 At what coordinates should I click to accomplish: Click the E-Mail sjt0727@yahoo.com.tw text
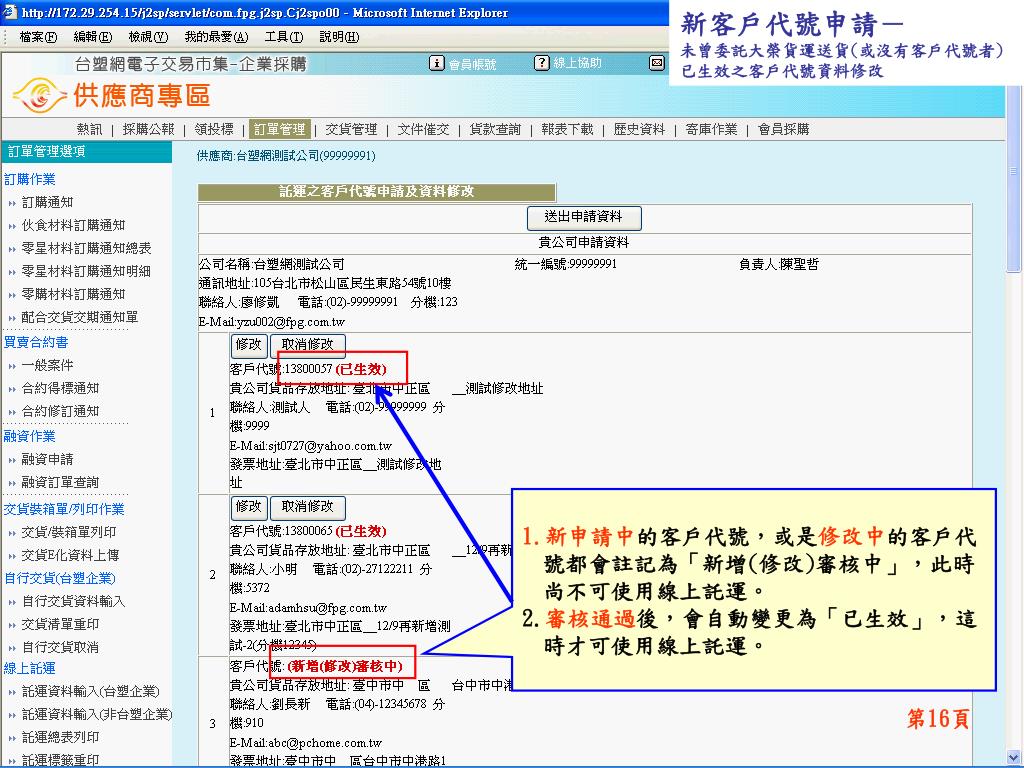point(311,446)
